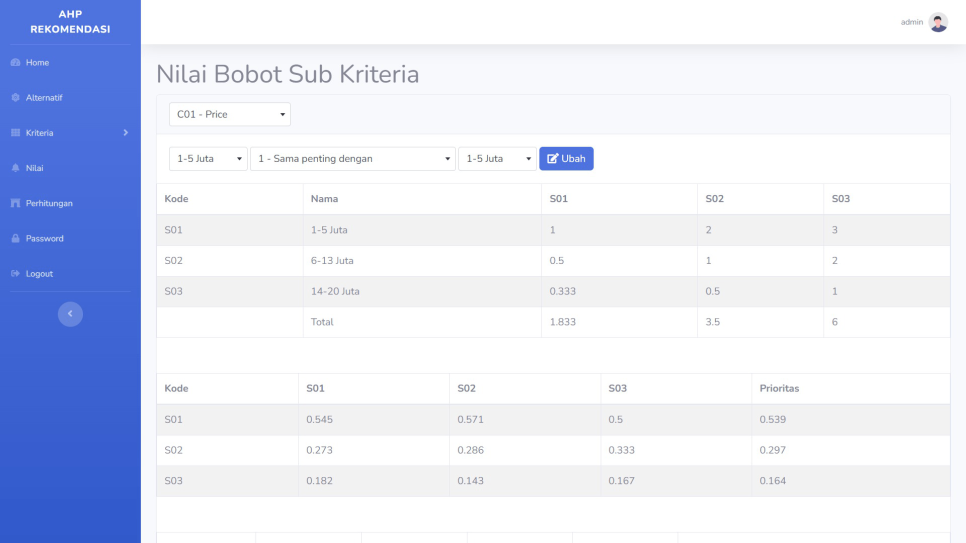This screenshot has height=543, width=966.
Task: Click the value 3 in S01 row
Action: (835, 230)
